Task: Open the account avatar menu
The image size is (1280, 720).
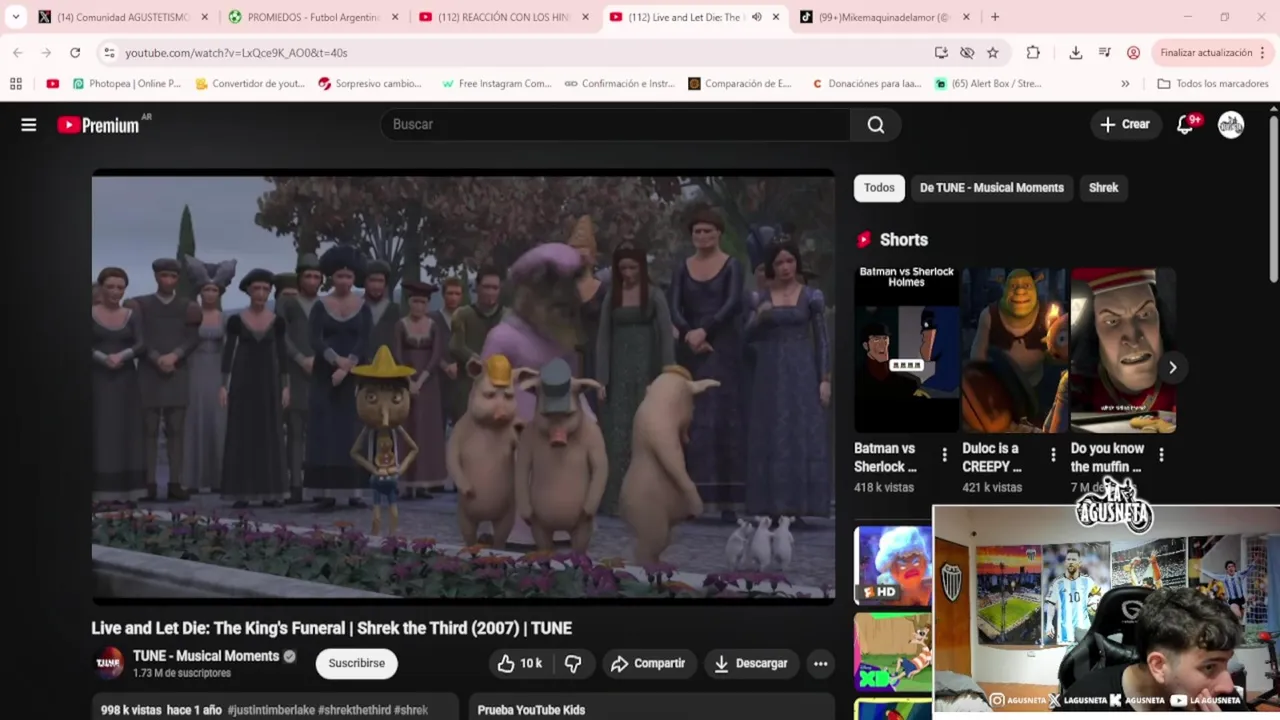Action: pyautogui.click(x=1231, y=125)
